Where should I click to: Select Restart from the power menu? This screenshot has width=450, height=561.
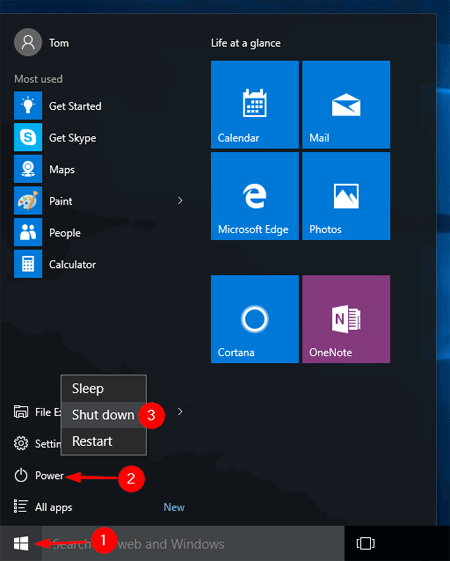[104, 442]
